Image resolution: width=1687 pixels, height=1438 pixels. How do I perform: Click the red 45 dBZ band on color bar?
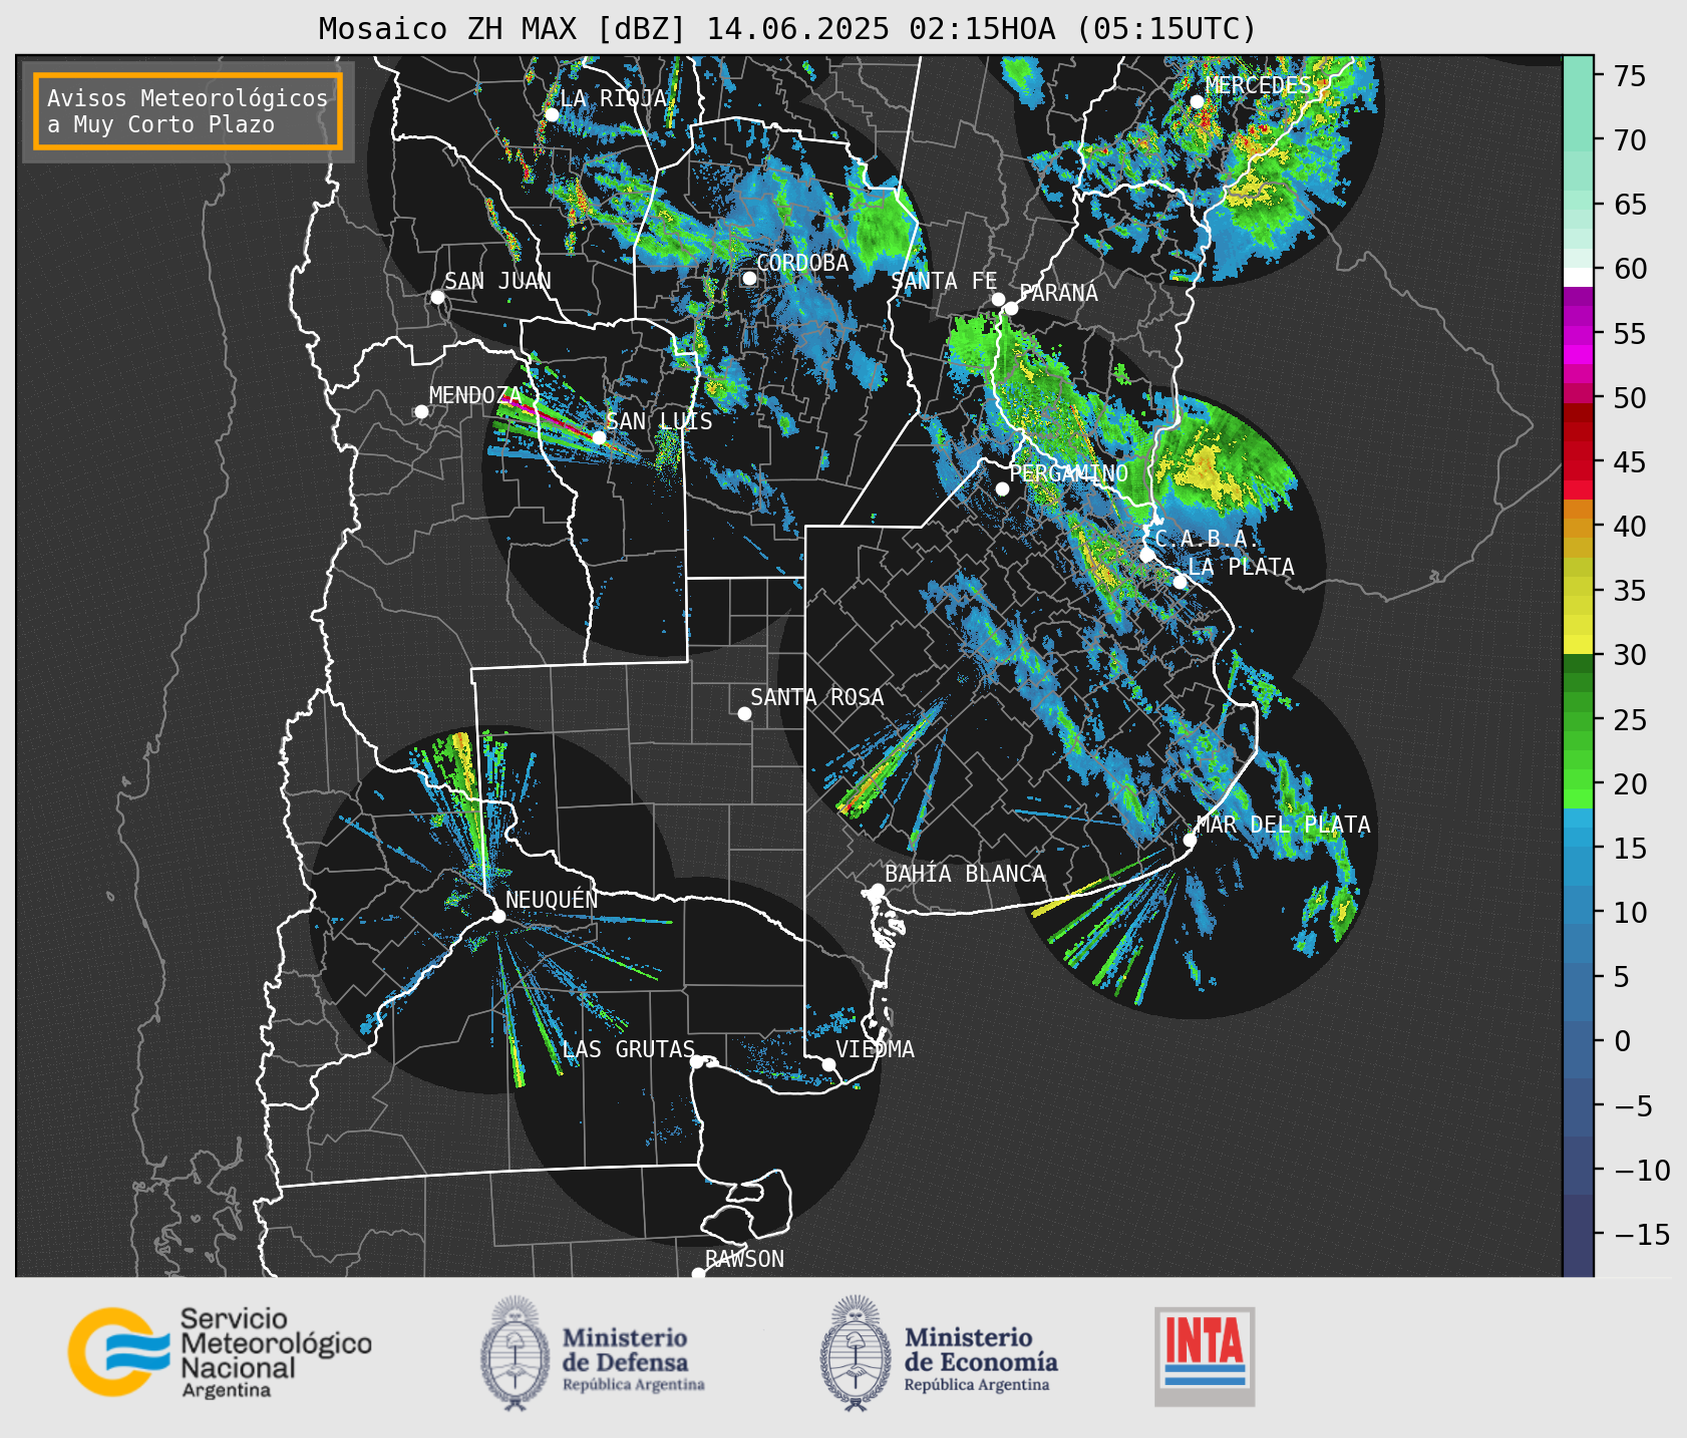(x=1577, y=461)
